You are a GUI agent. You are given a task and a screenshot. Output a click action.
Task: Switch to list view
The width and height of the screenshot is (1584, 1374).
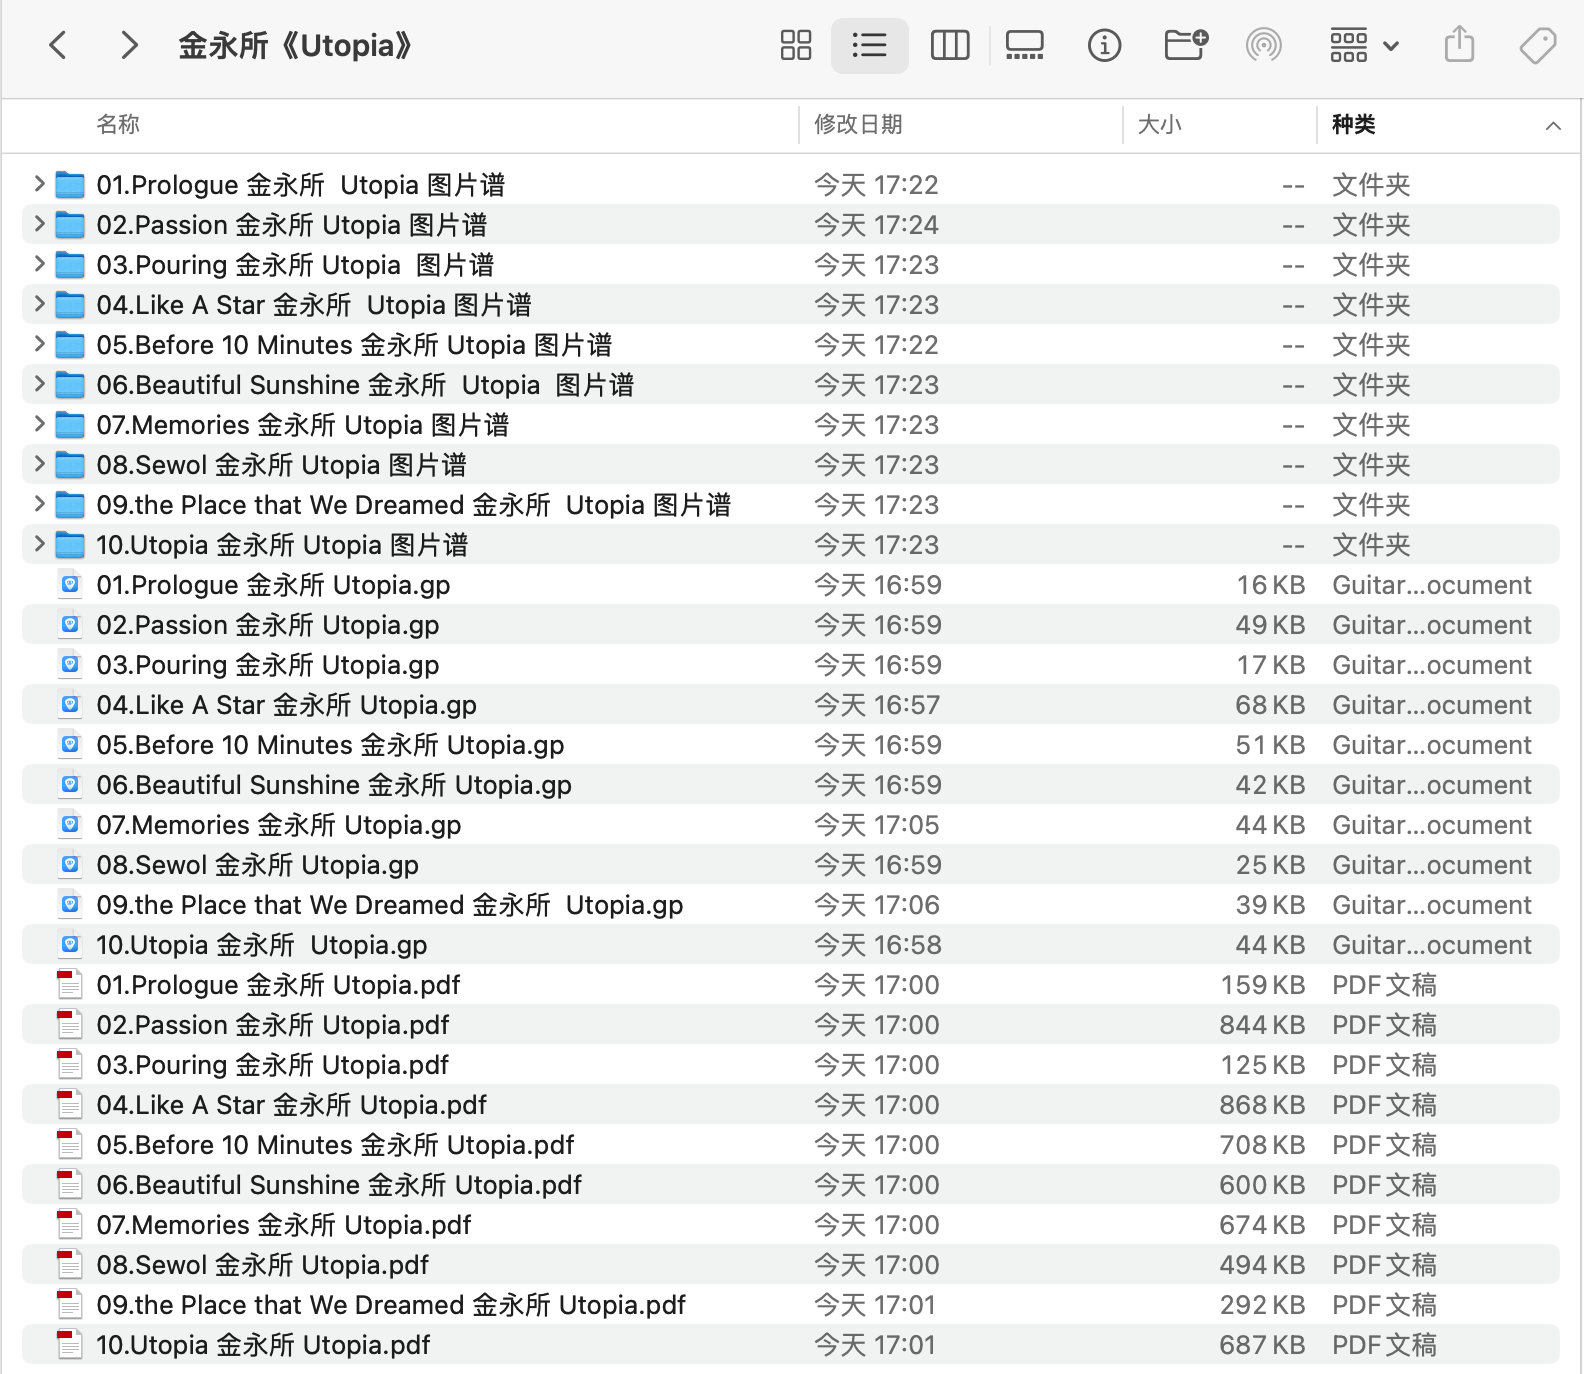[x=869, y=45]
